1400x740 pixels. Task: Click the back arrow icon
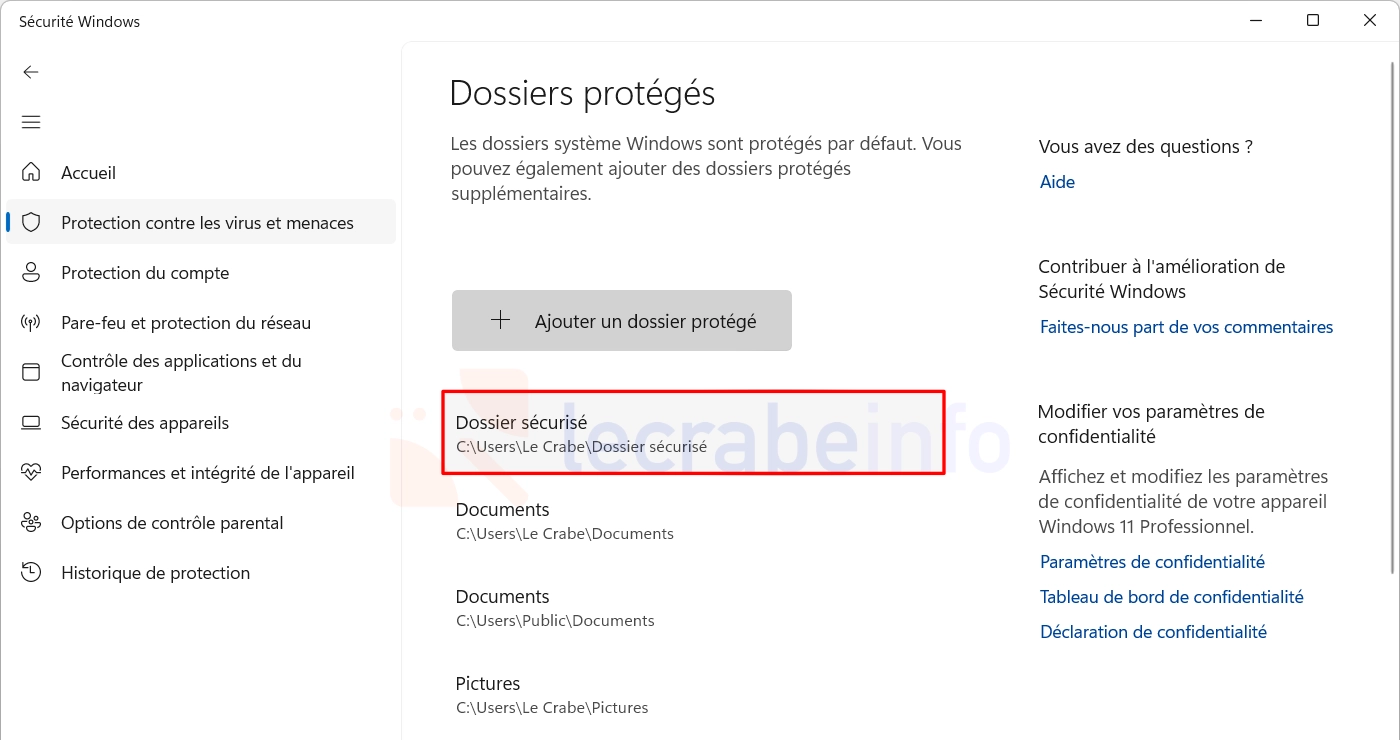[31, 72]
